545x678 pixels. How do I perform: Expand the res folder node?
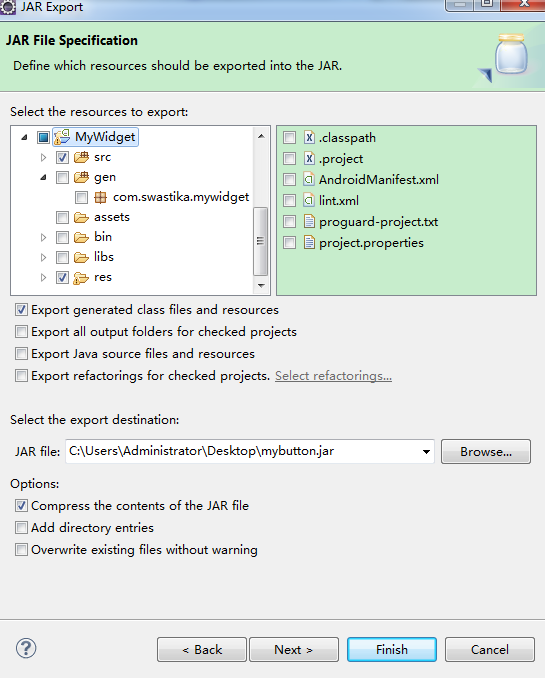[43, 277]
